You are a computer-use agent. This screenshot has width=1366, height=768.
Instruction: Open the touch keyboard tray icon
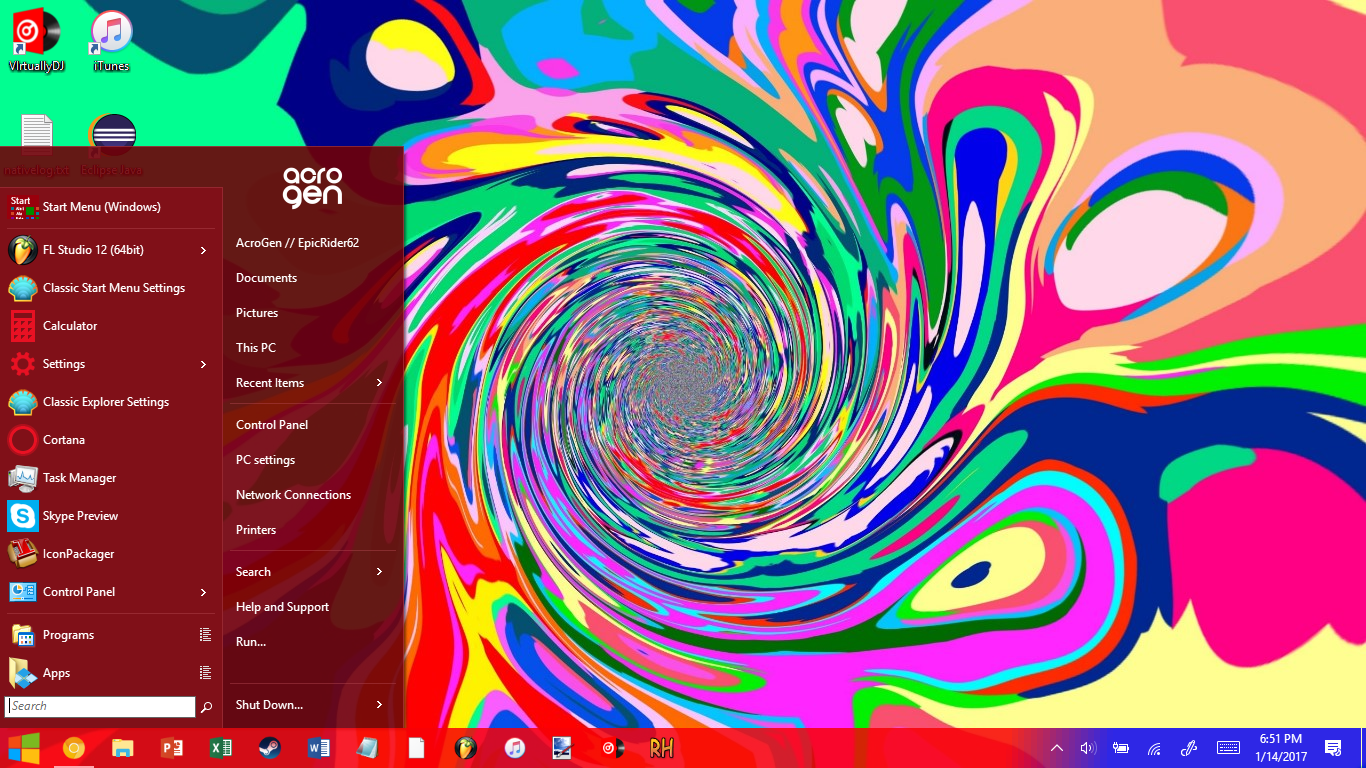coord(1229,748)
